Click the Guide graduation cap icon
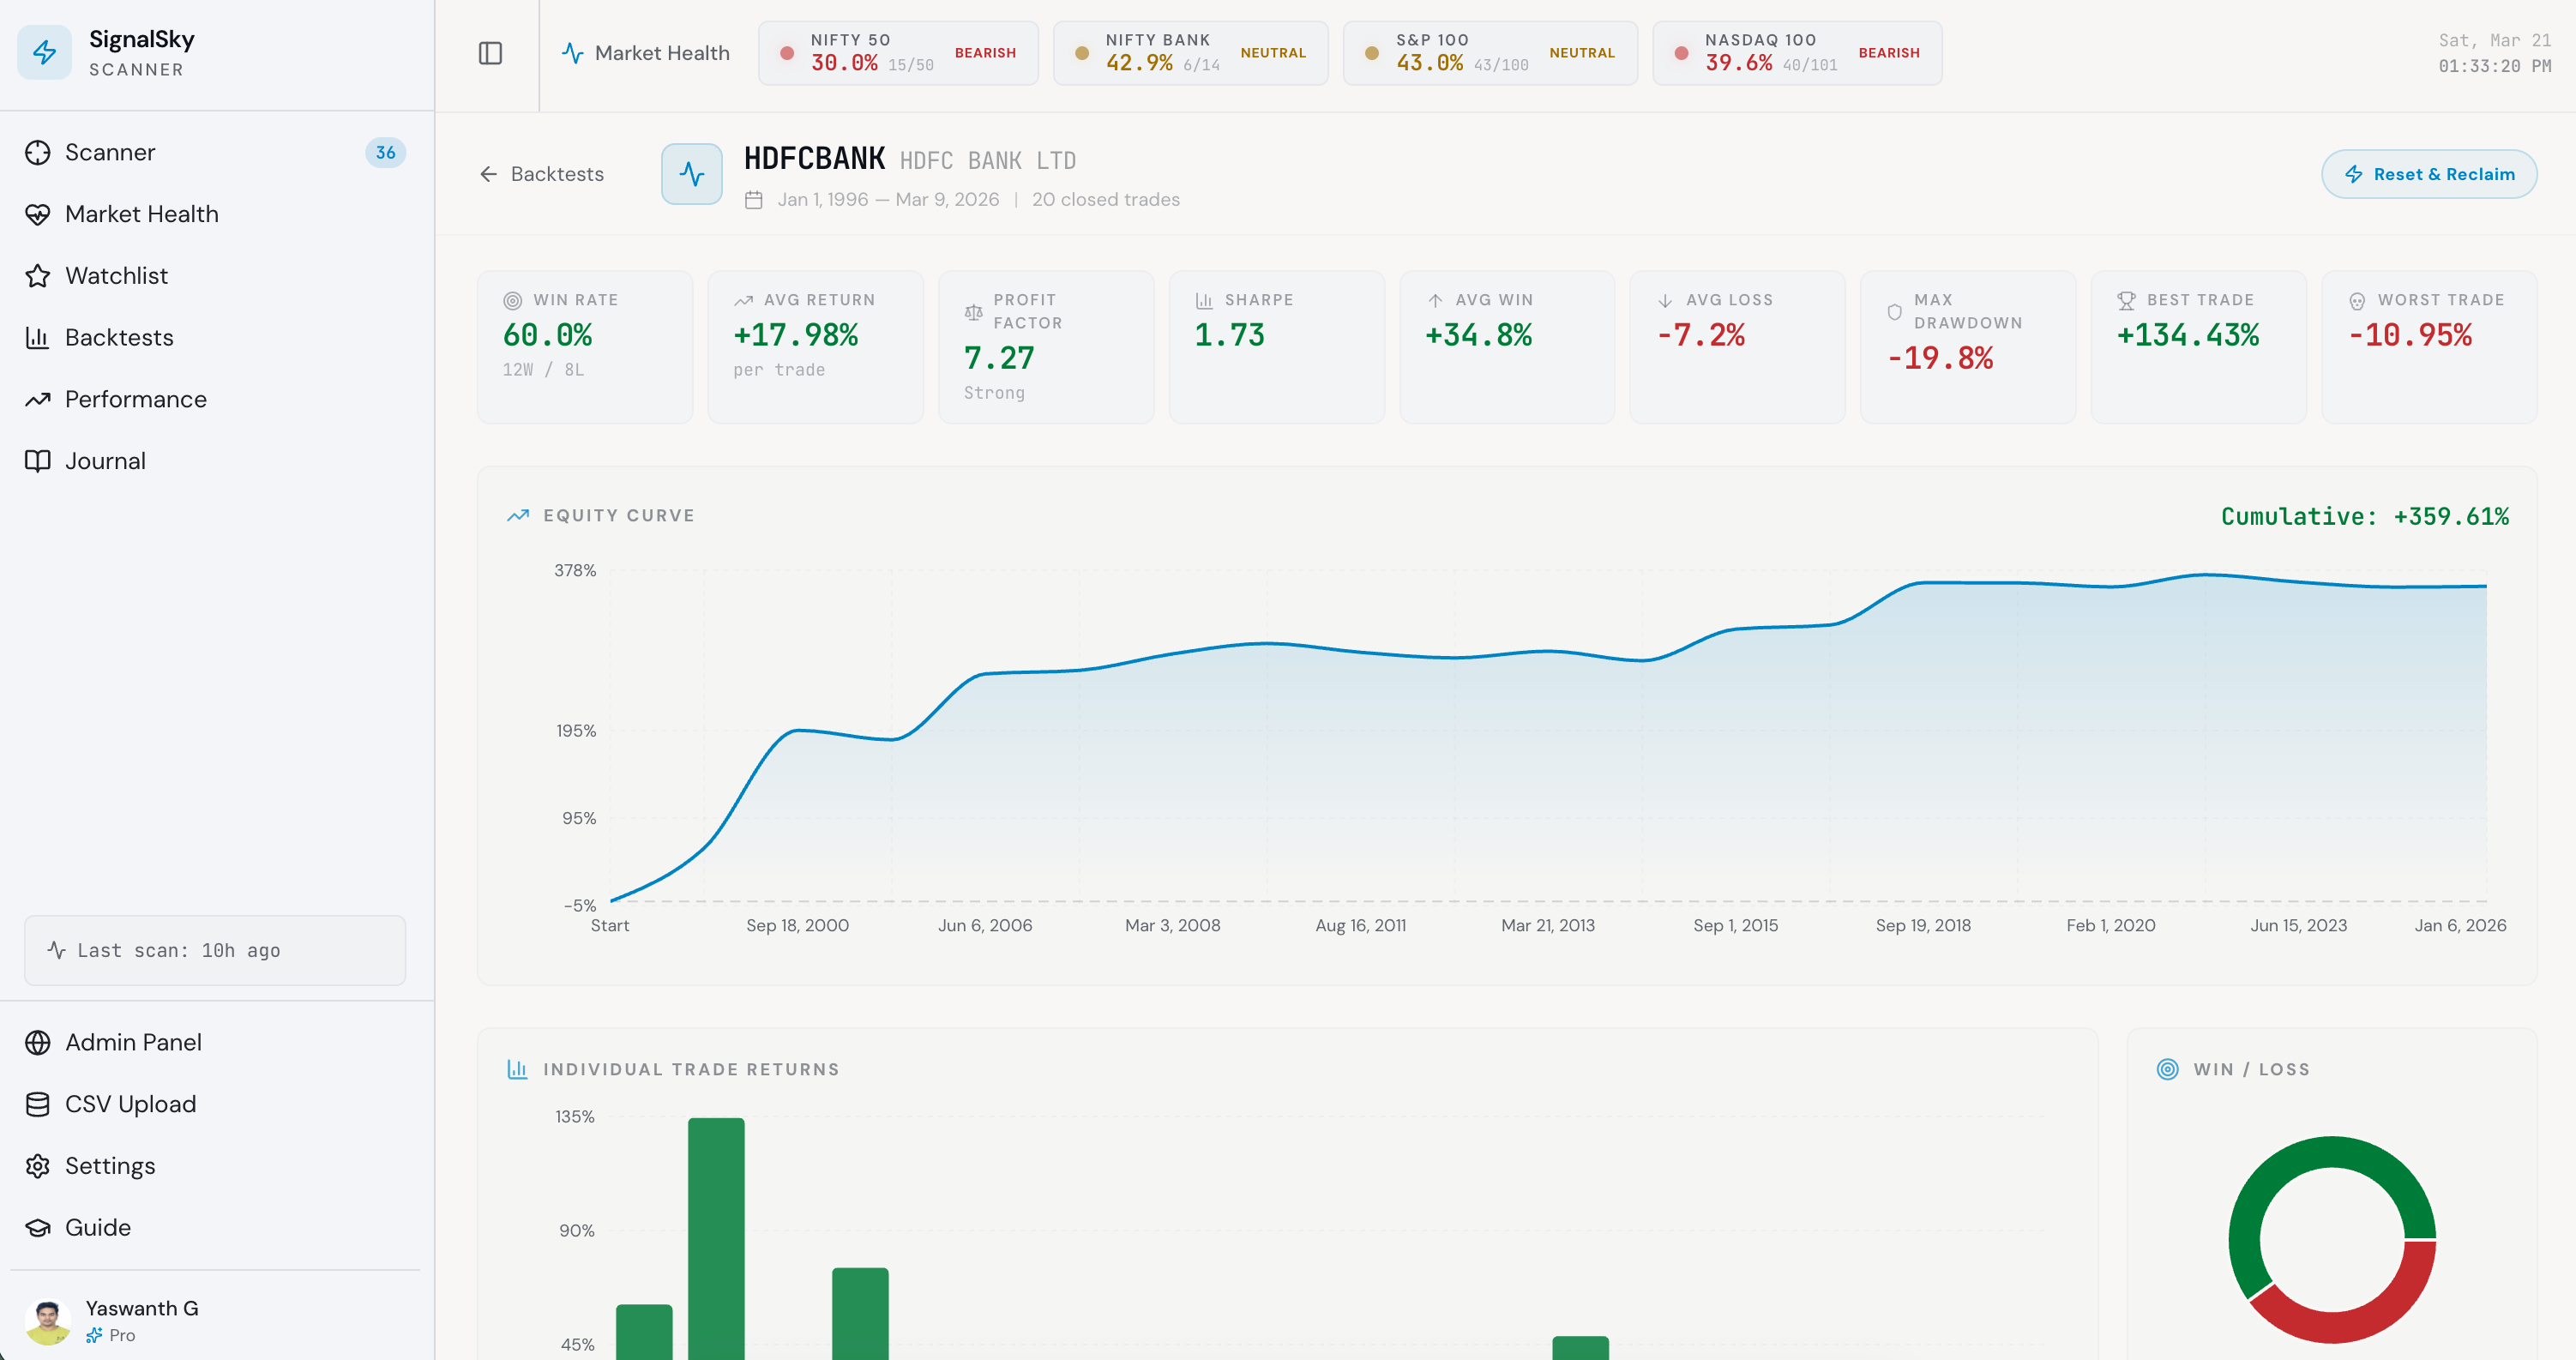 tap(38, 1227)
